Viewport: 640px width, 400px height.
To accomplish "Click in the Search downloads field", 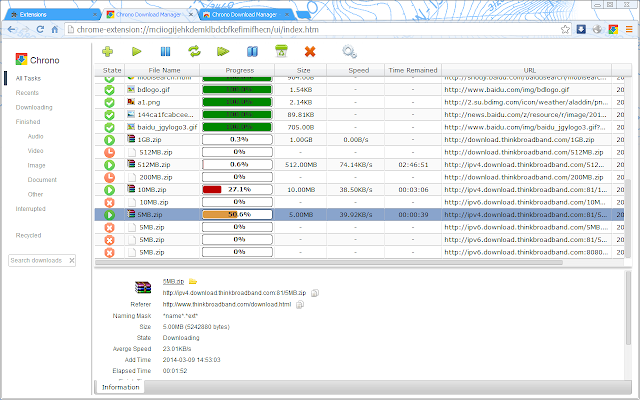I will [x=38, y=260].
